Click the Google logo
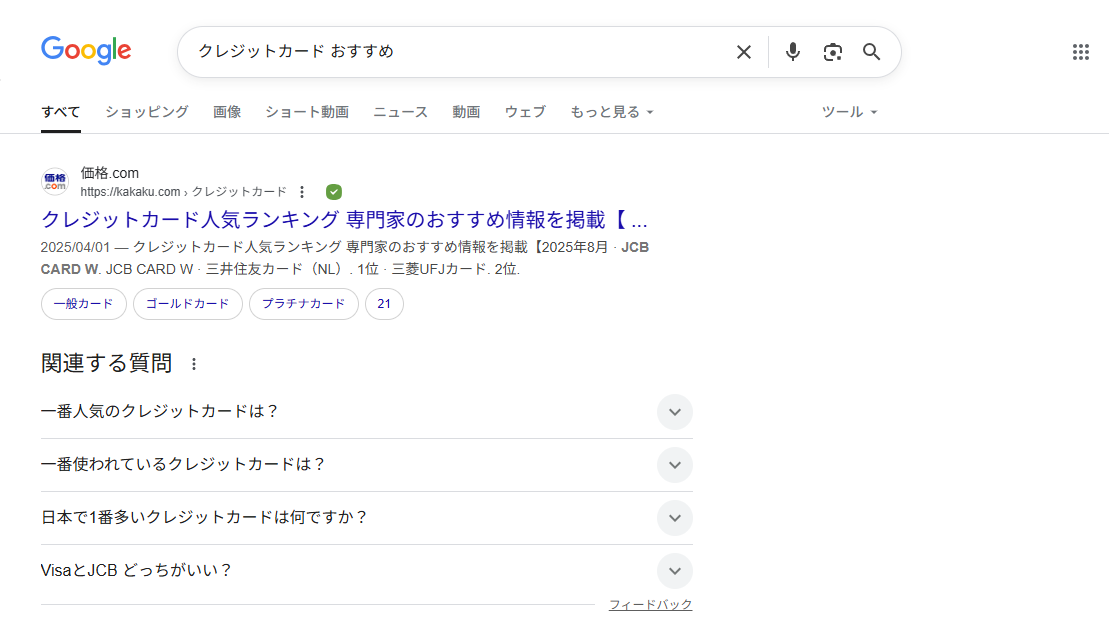The height and width of the screenshot is (638, 1109). 86,51
